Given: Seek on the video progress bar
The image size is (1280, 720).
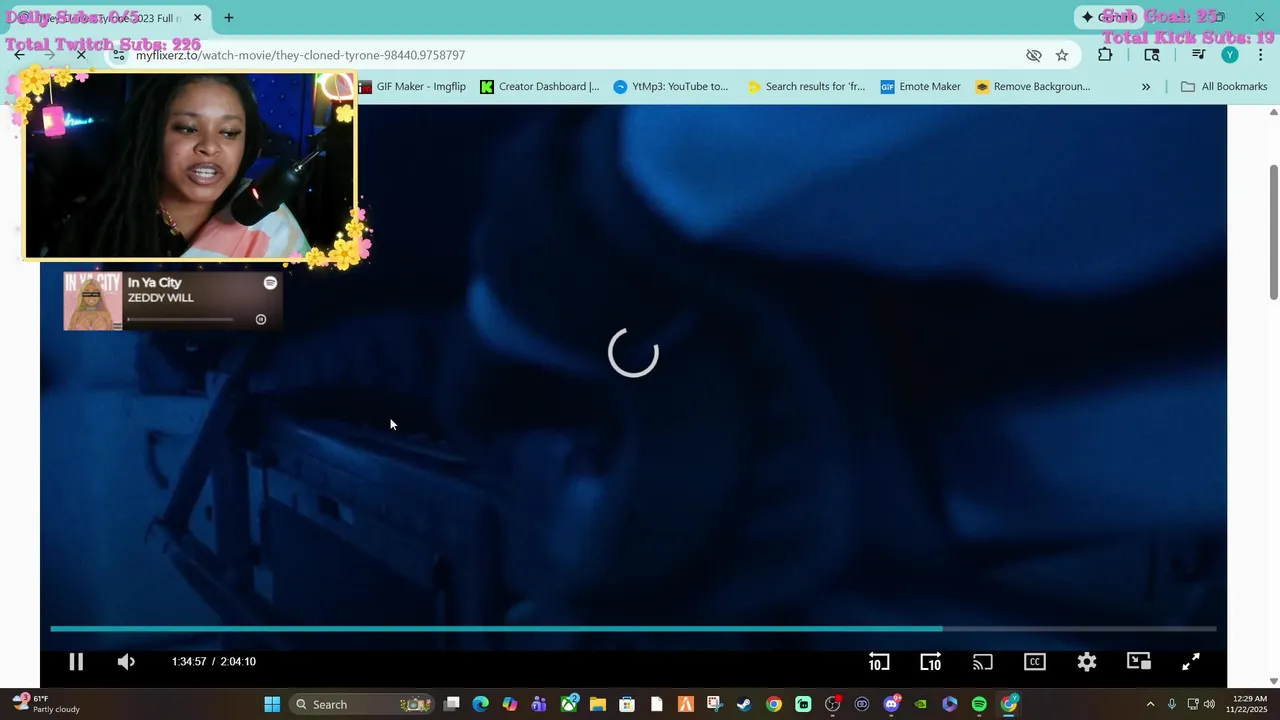Looking at the screenshot, I should pos(633,629).
